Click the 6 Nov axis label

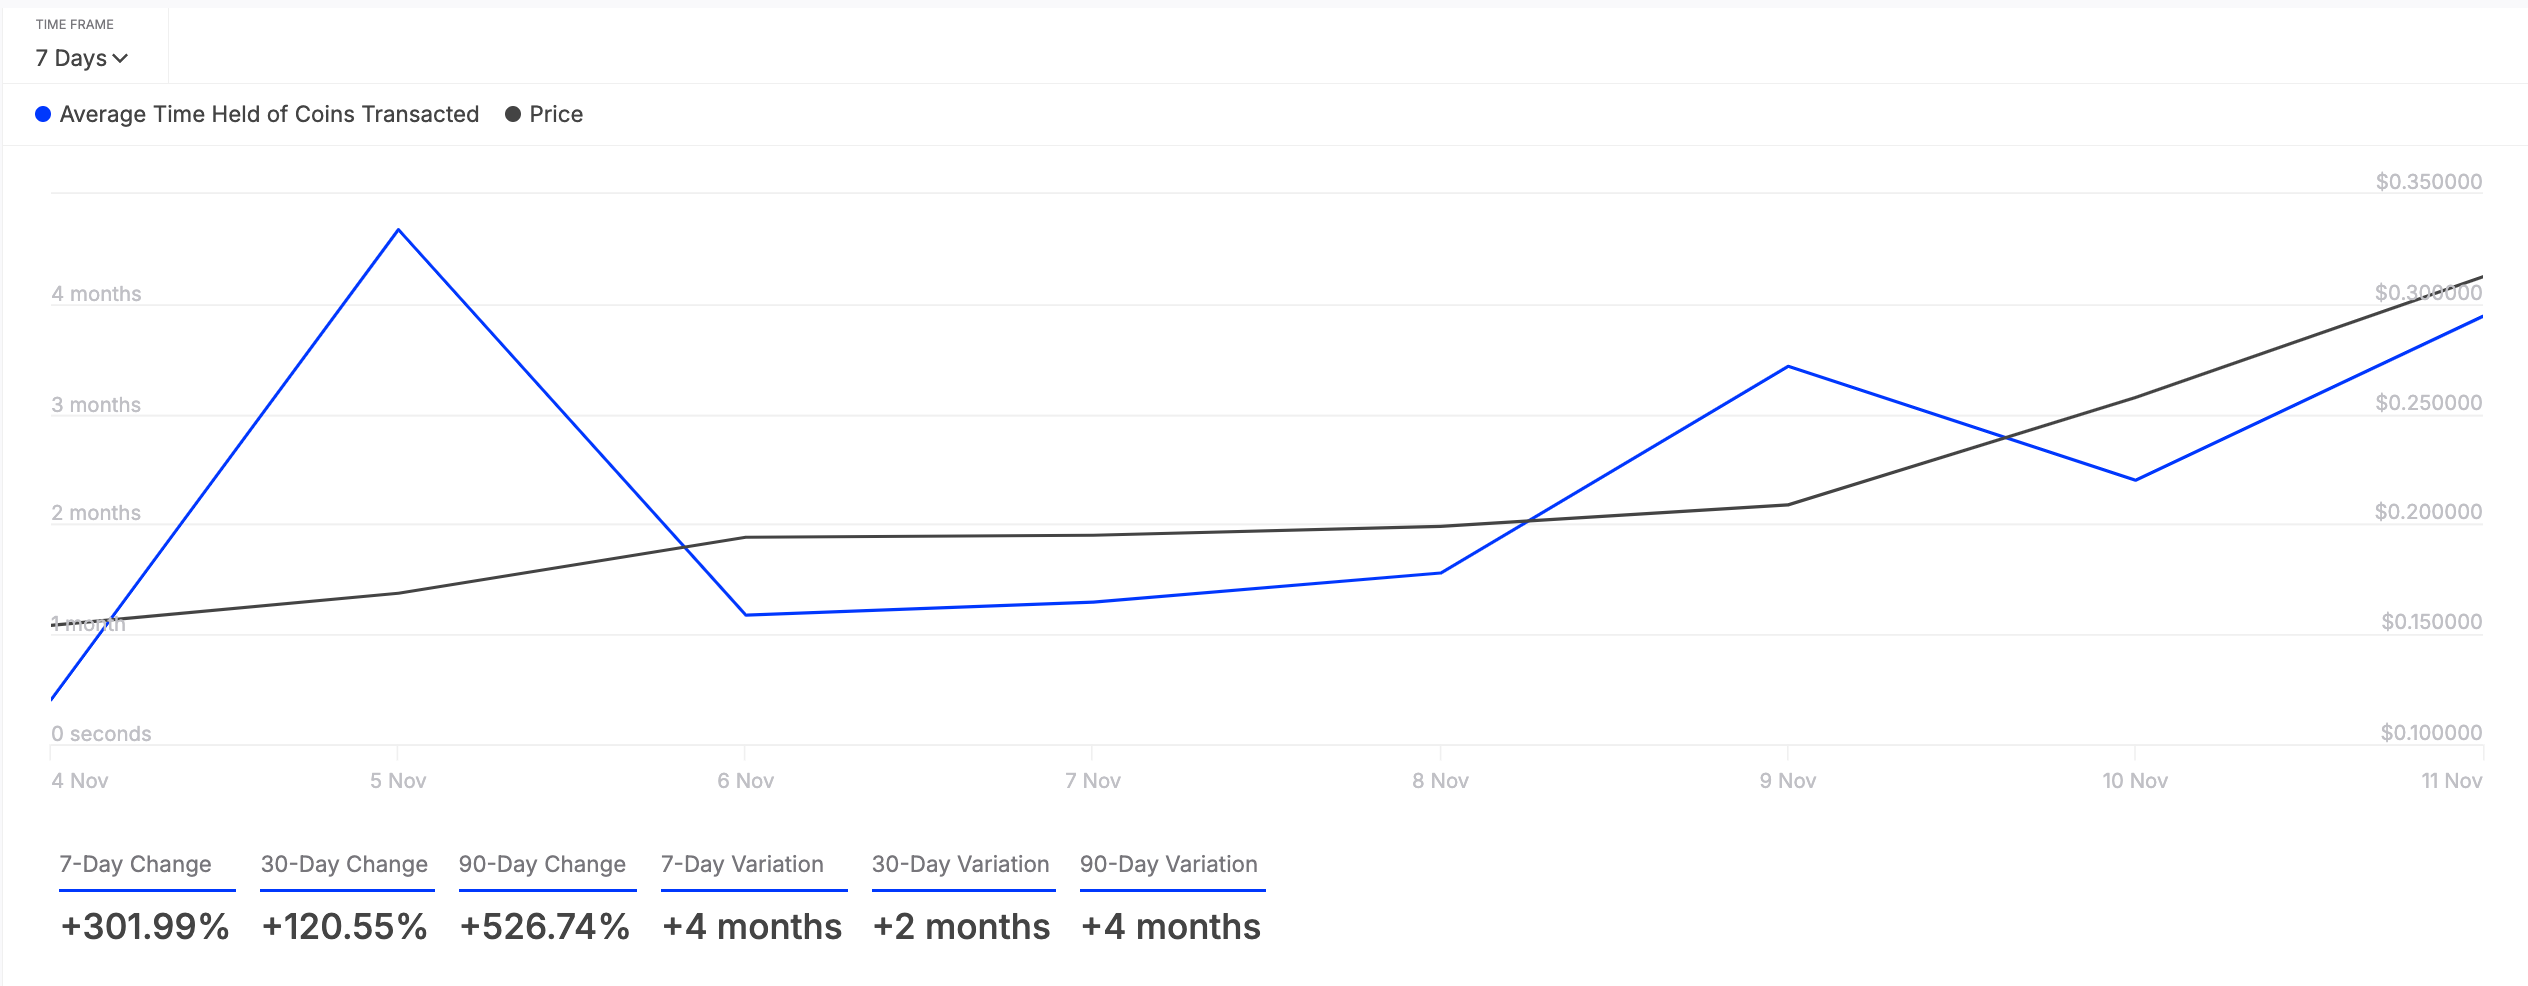[745, 781]
